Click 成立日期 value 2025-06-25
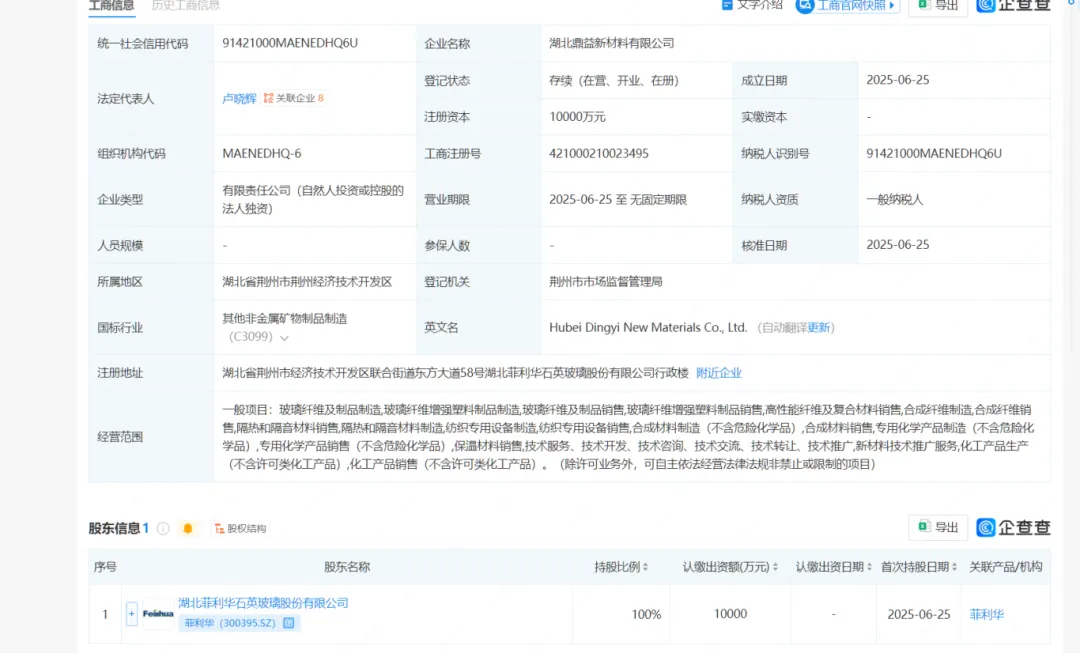 tap(897, 80)
